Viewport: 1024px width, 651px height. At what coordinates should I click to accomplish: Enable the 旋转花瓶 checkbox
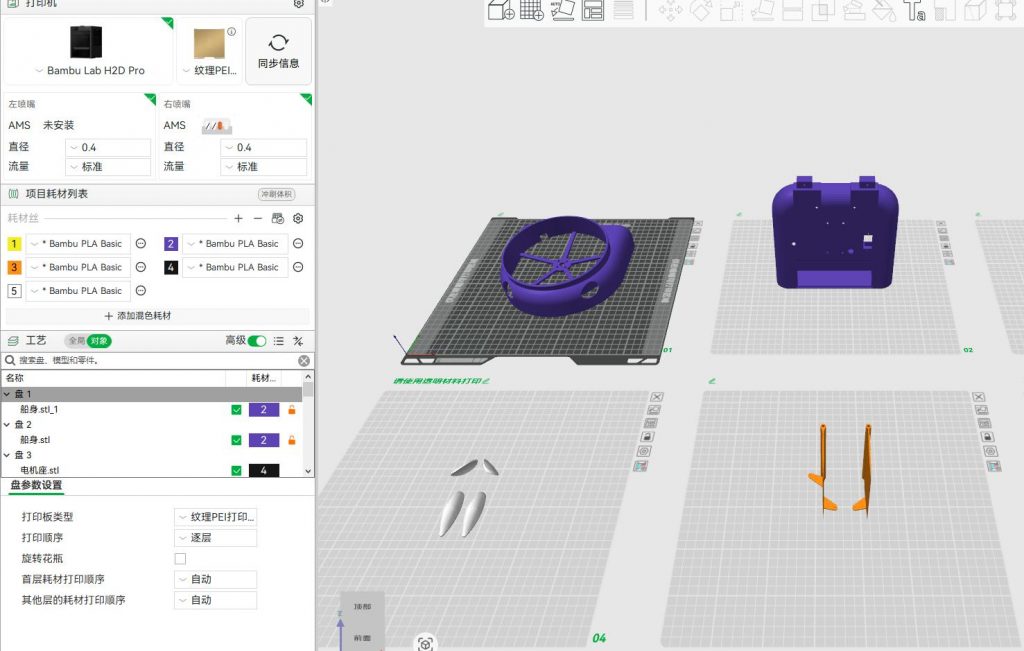coord(180,558)
